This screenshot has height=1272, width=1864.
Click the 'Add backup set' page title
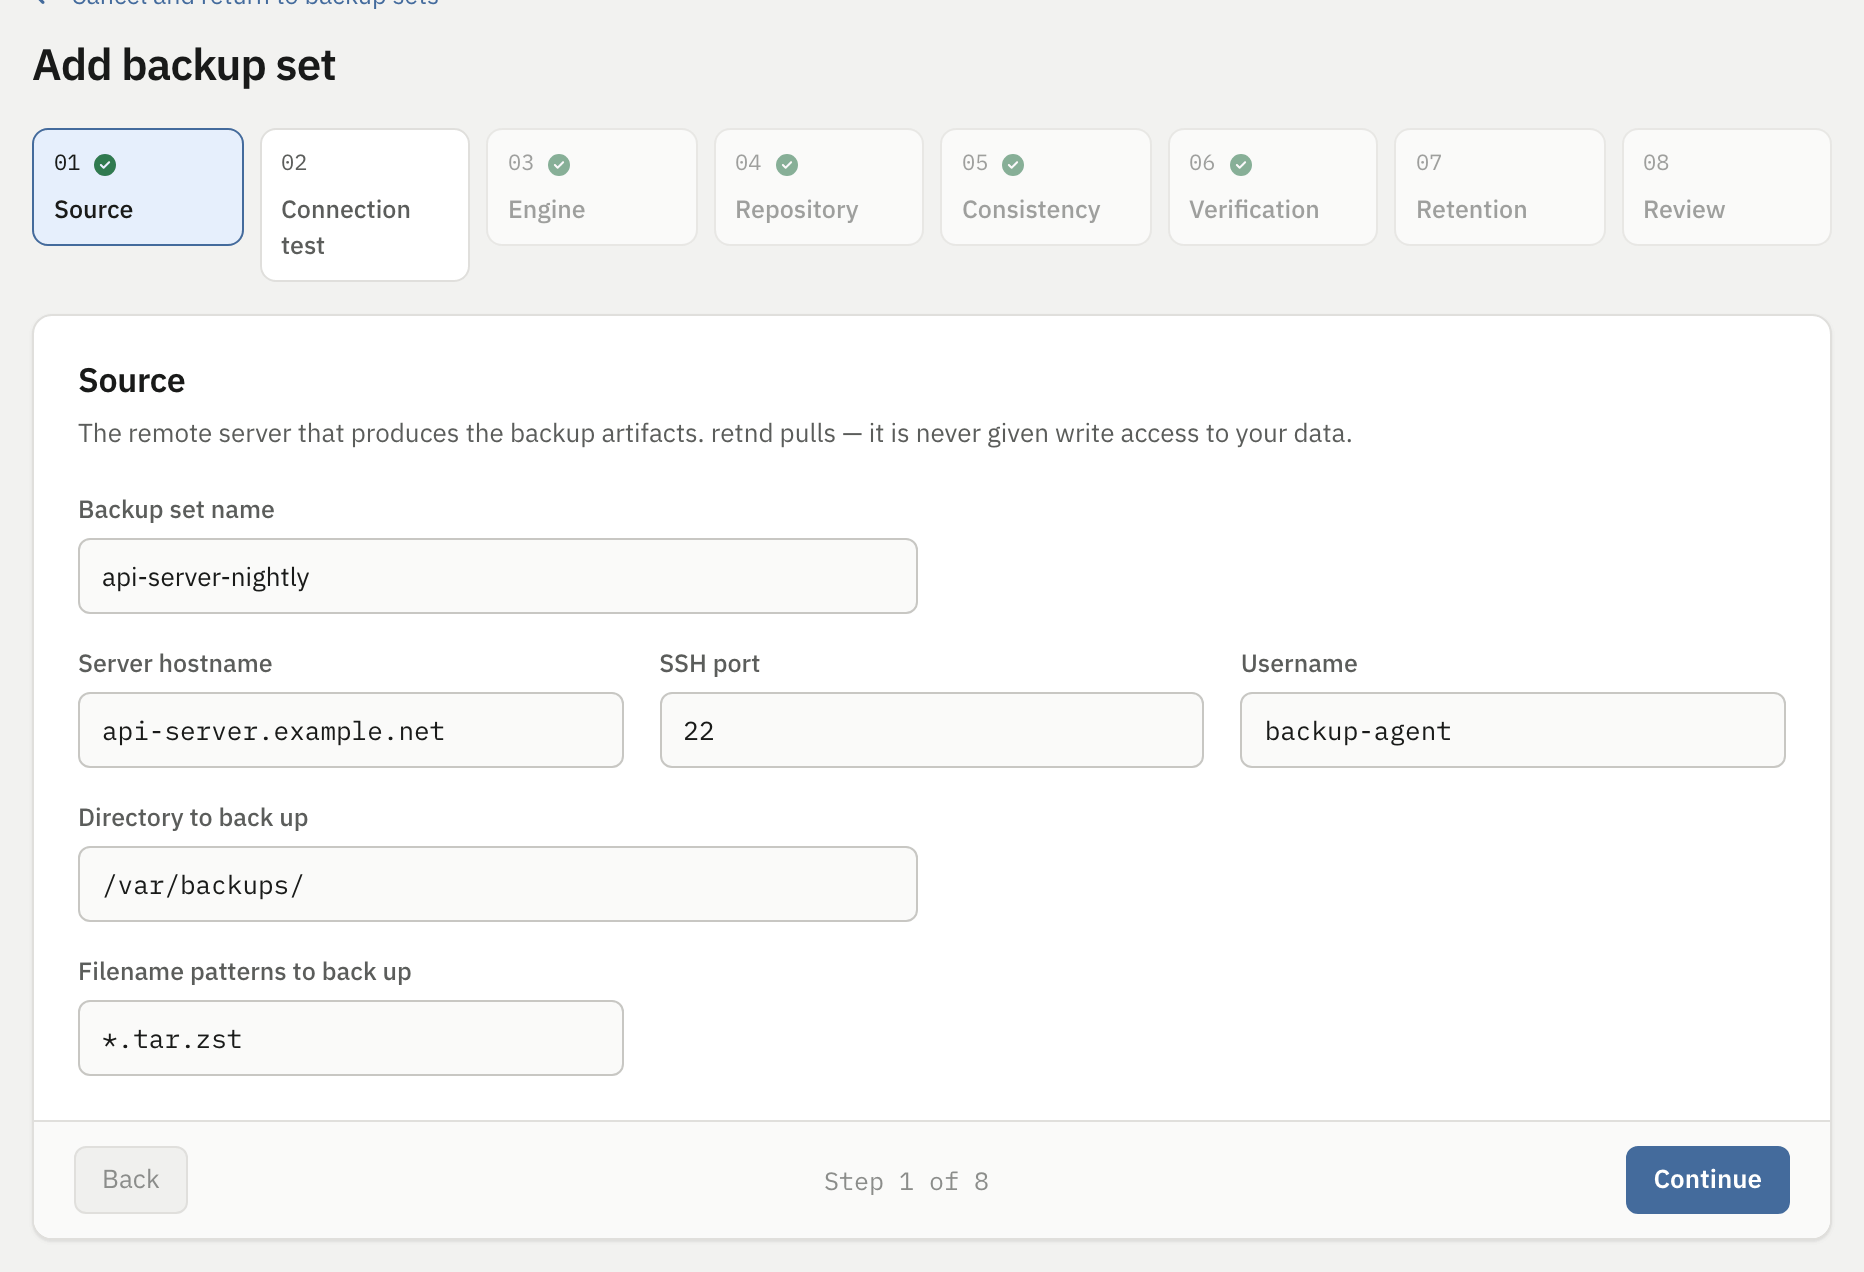(x=184, y=66)
